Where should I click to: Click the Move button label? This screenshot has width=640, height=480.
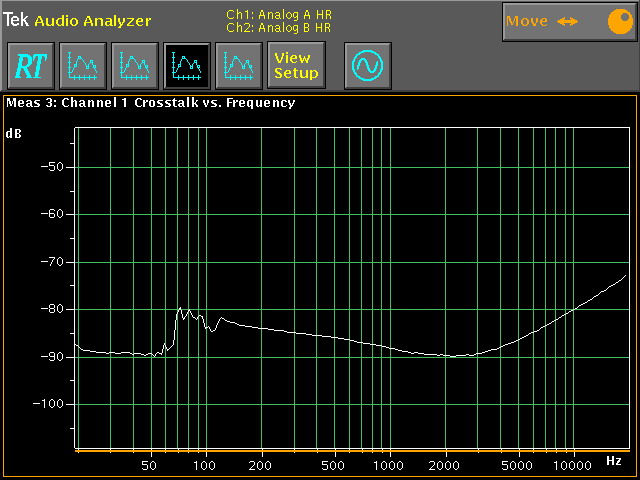(x=527, y=21)
